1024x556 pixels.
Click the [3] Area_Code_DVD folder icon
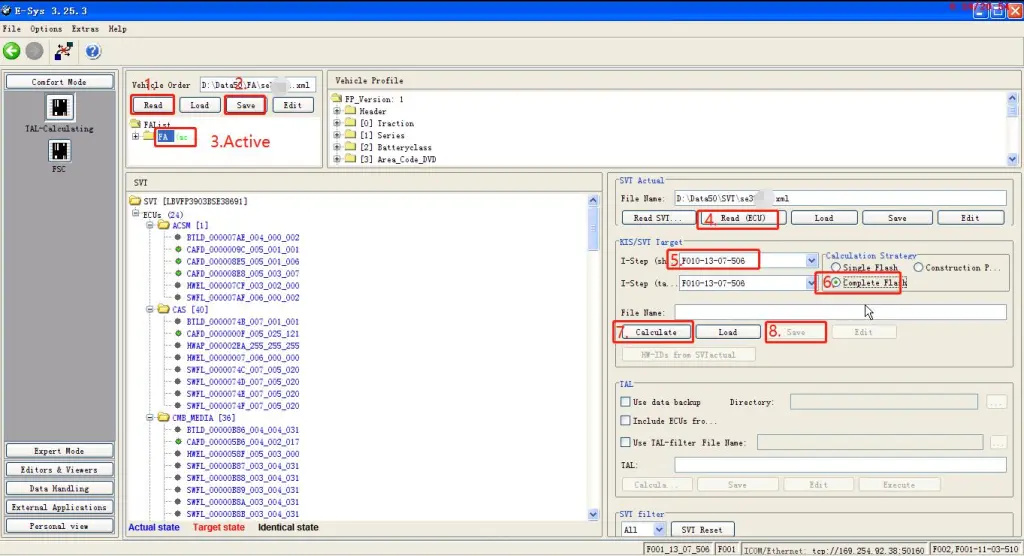(x=350, y=159)
